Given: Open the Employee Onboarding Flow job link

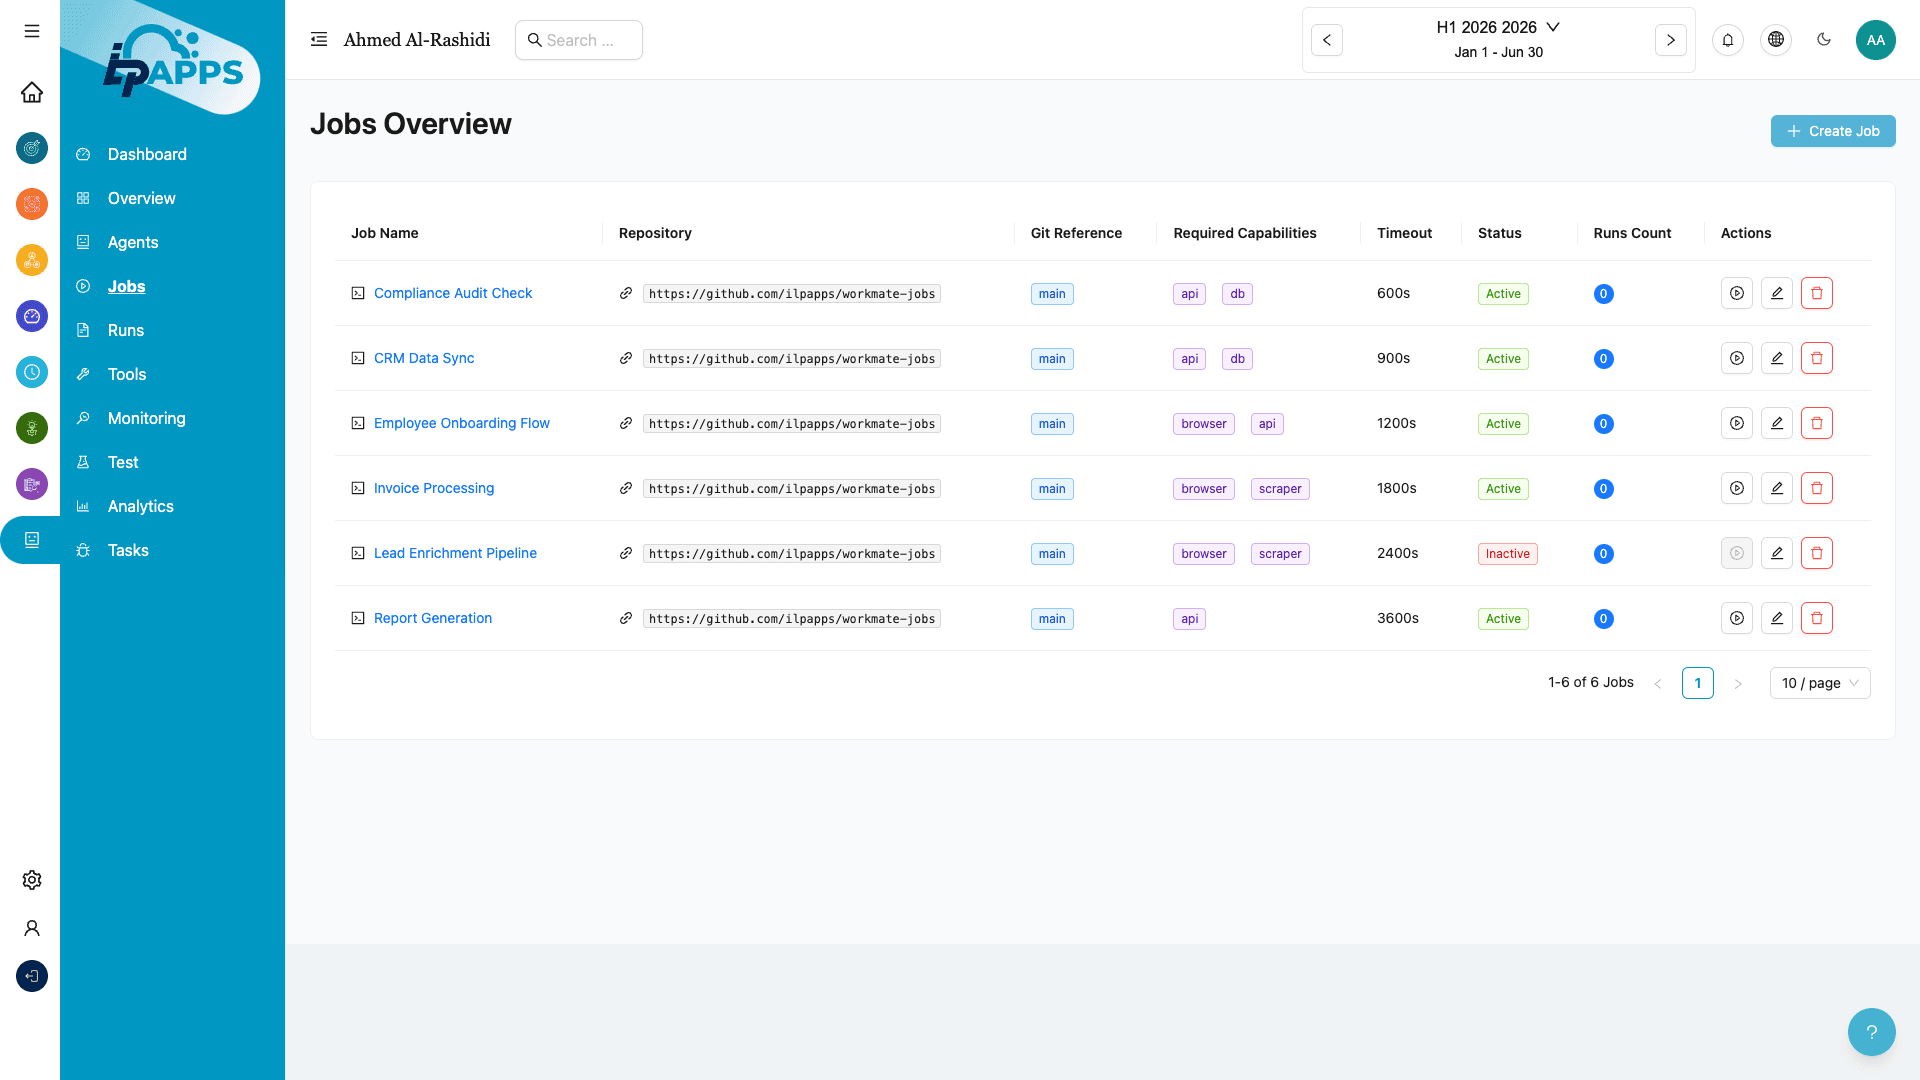Looking at the screenshot, I should [x=461, y=423].
